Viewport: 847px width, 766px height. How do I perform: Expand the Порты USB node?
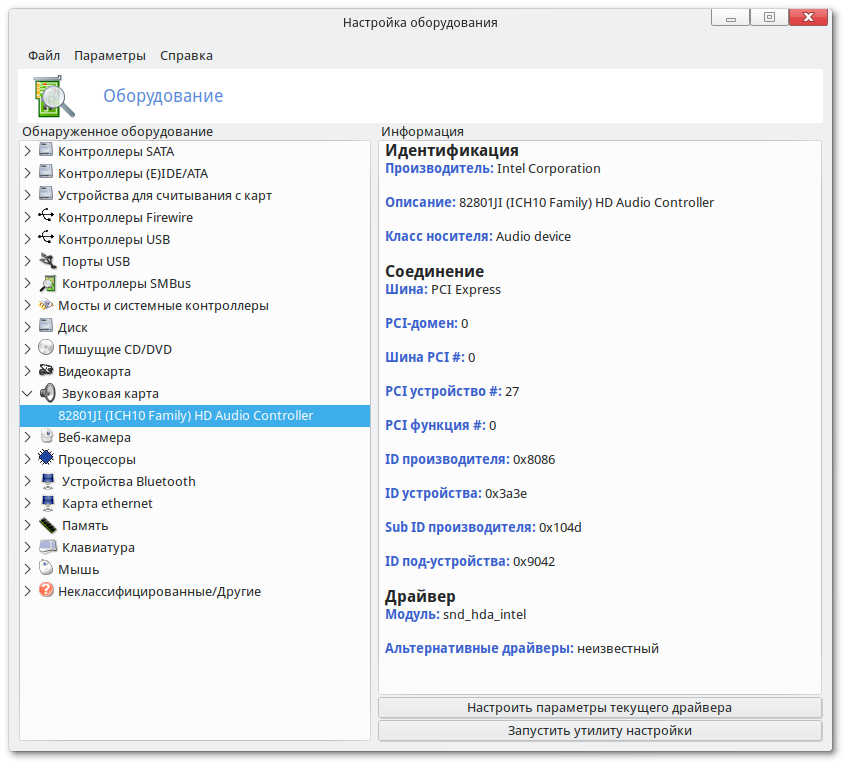(x=28, y=261)
